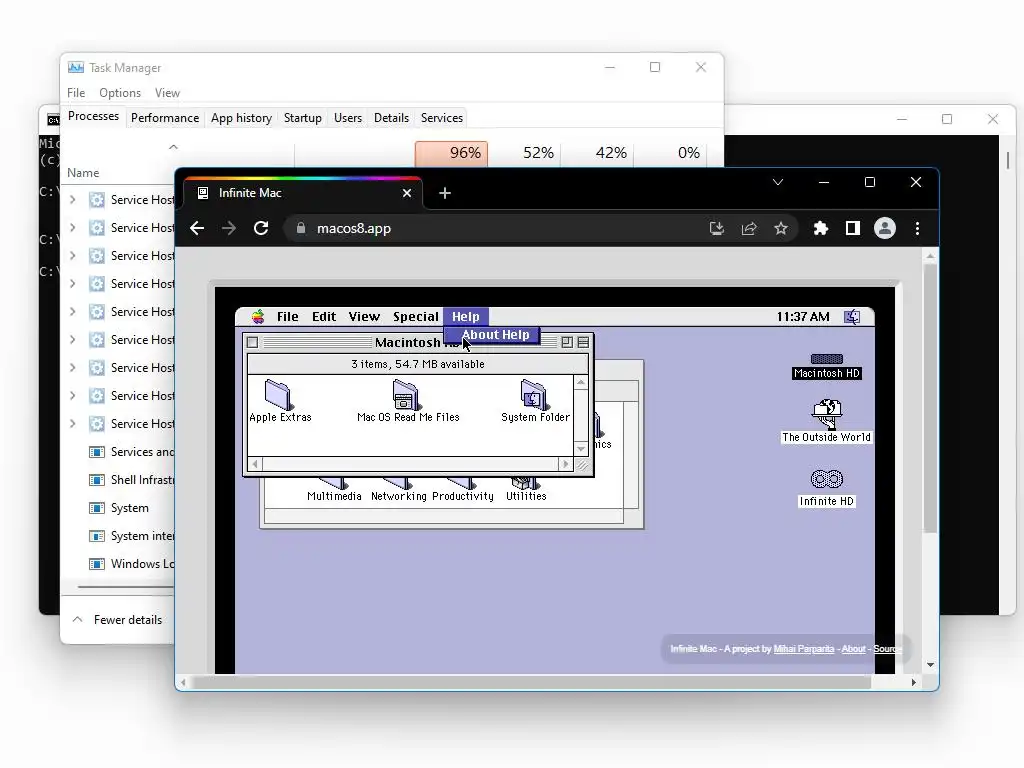1024x768 pixels.
Task: Open the Productivity folder
Action: [x=463, y=490]
